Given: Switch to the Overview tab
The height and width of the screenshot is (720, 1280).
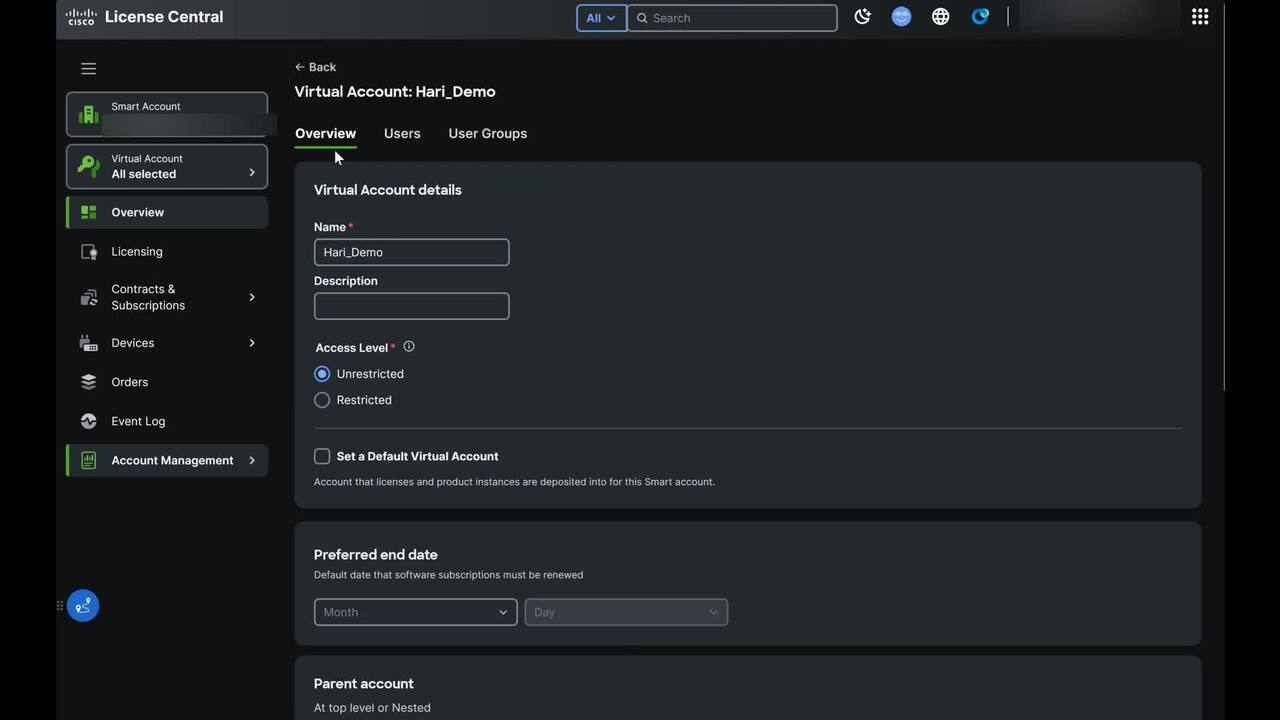Looking at the screenshot, I should click(325, 133).
